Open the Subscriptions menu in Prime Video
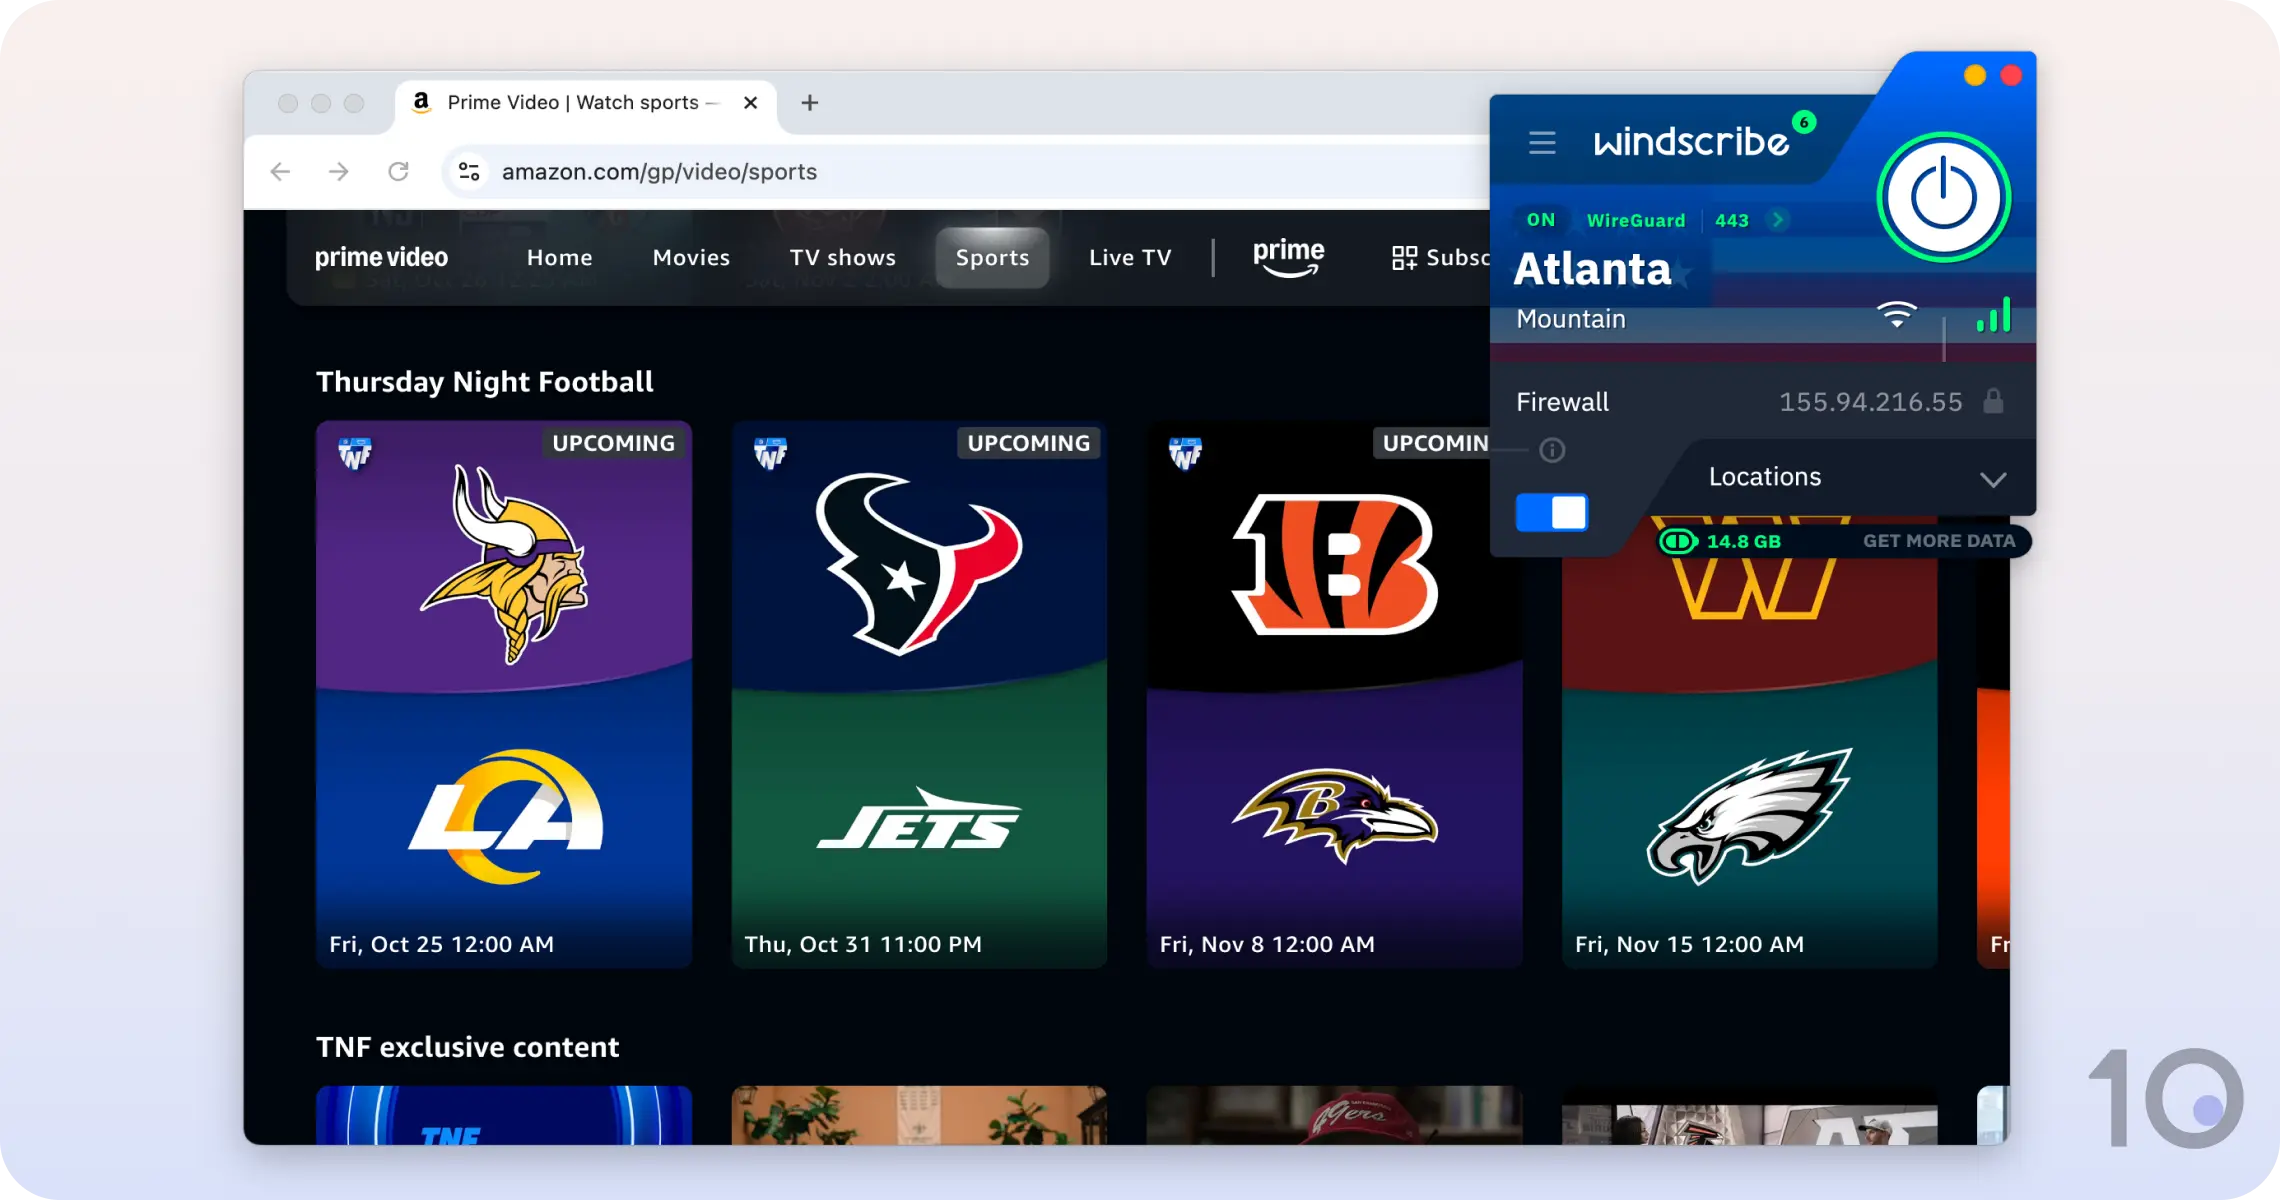2280x1200 pixels. [x=1440, y=258]
